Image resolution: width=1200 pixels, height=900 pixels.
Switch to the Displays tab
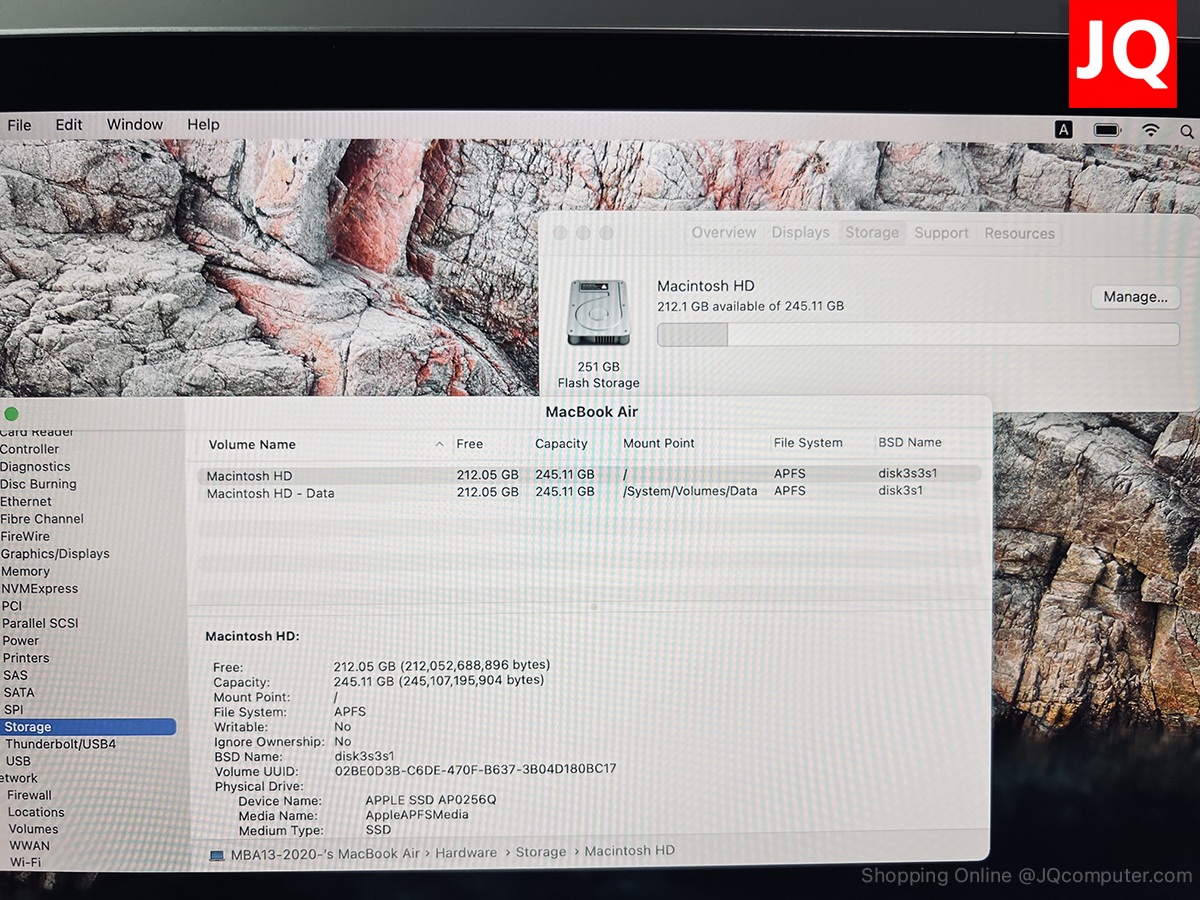pyautogui.click(x=800, y=233)
